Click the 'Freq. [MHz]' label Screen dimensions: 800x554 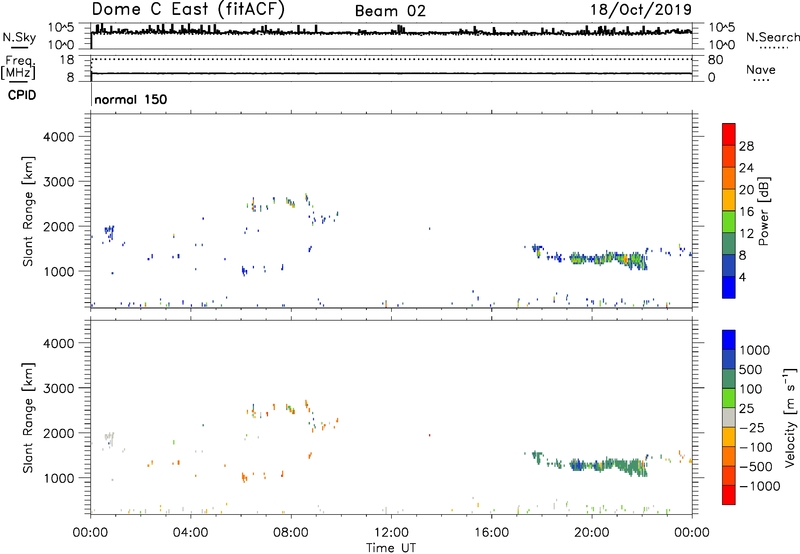tap(18, 67)
